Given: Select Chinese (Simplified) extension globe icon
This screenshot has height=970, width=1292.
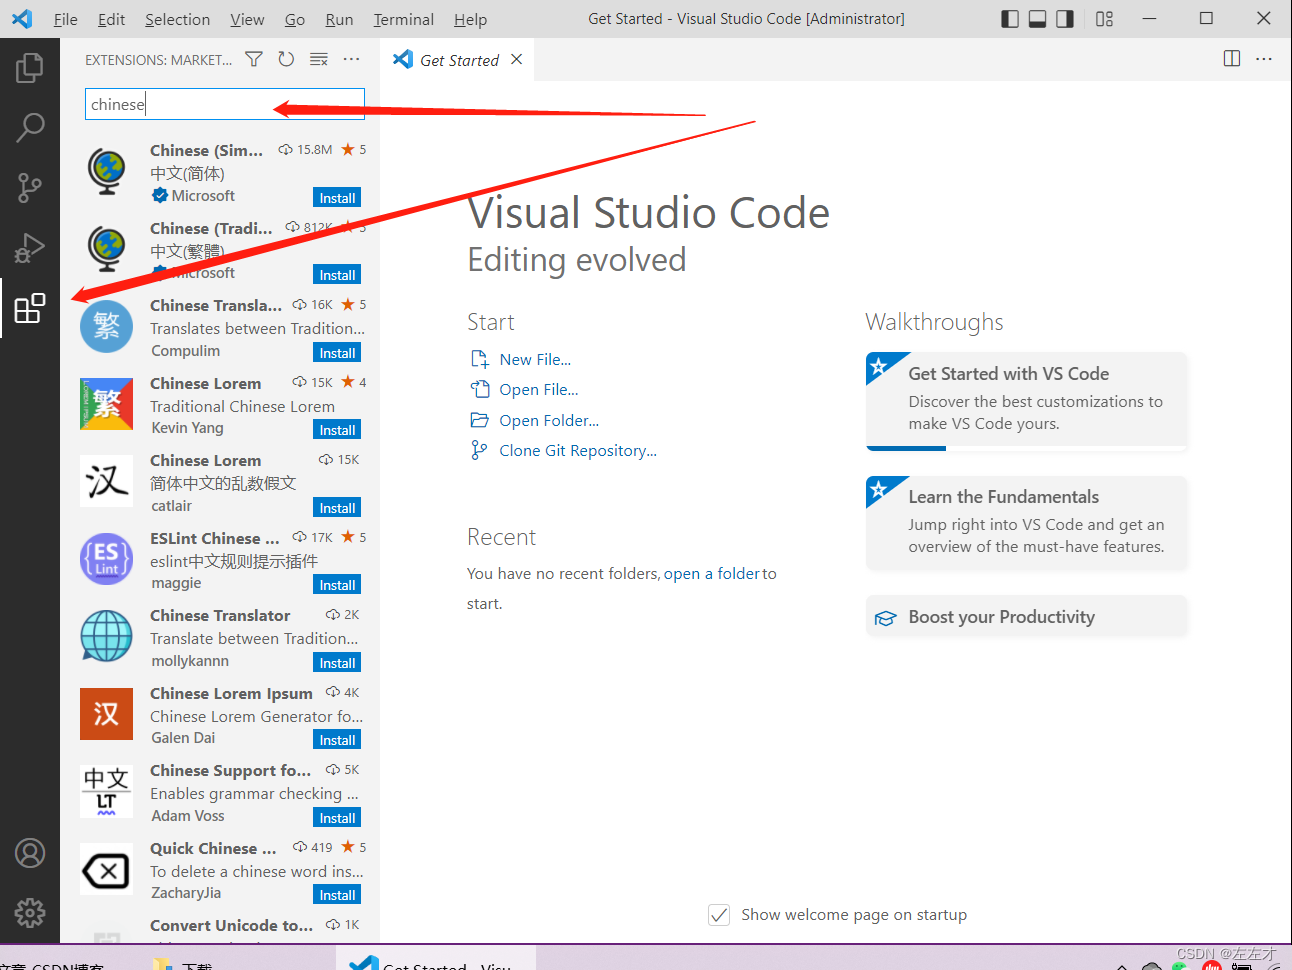Looking at the screenshot, I should pyautogui.click(x=106, y=171).
